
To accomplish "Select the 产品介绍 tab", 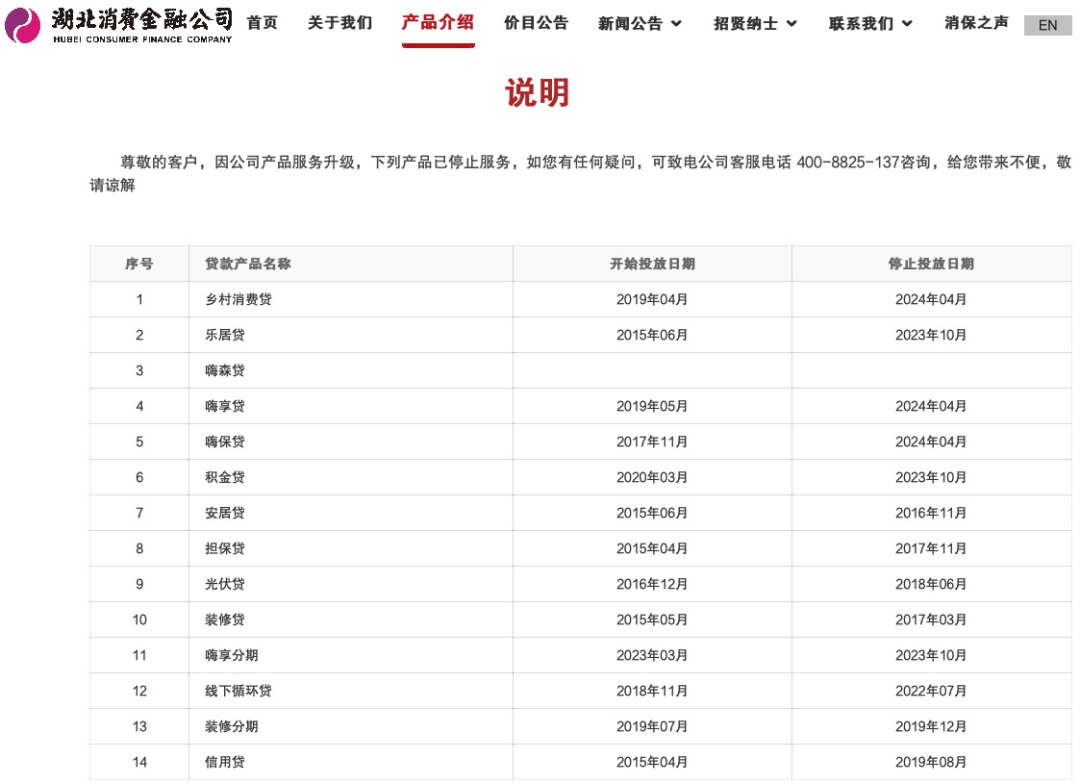I will click(438, 23).
